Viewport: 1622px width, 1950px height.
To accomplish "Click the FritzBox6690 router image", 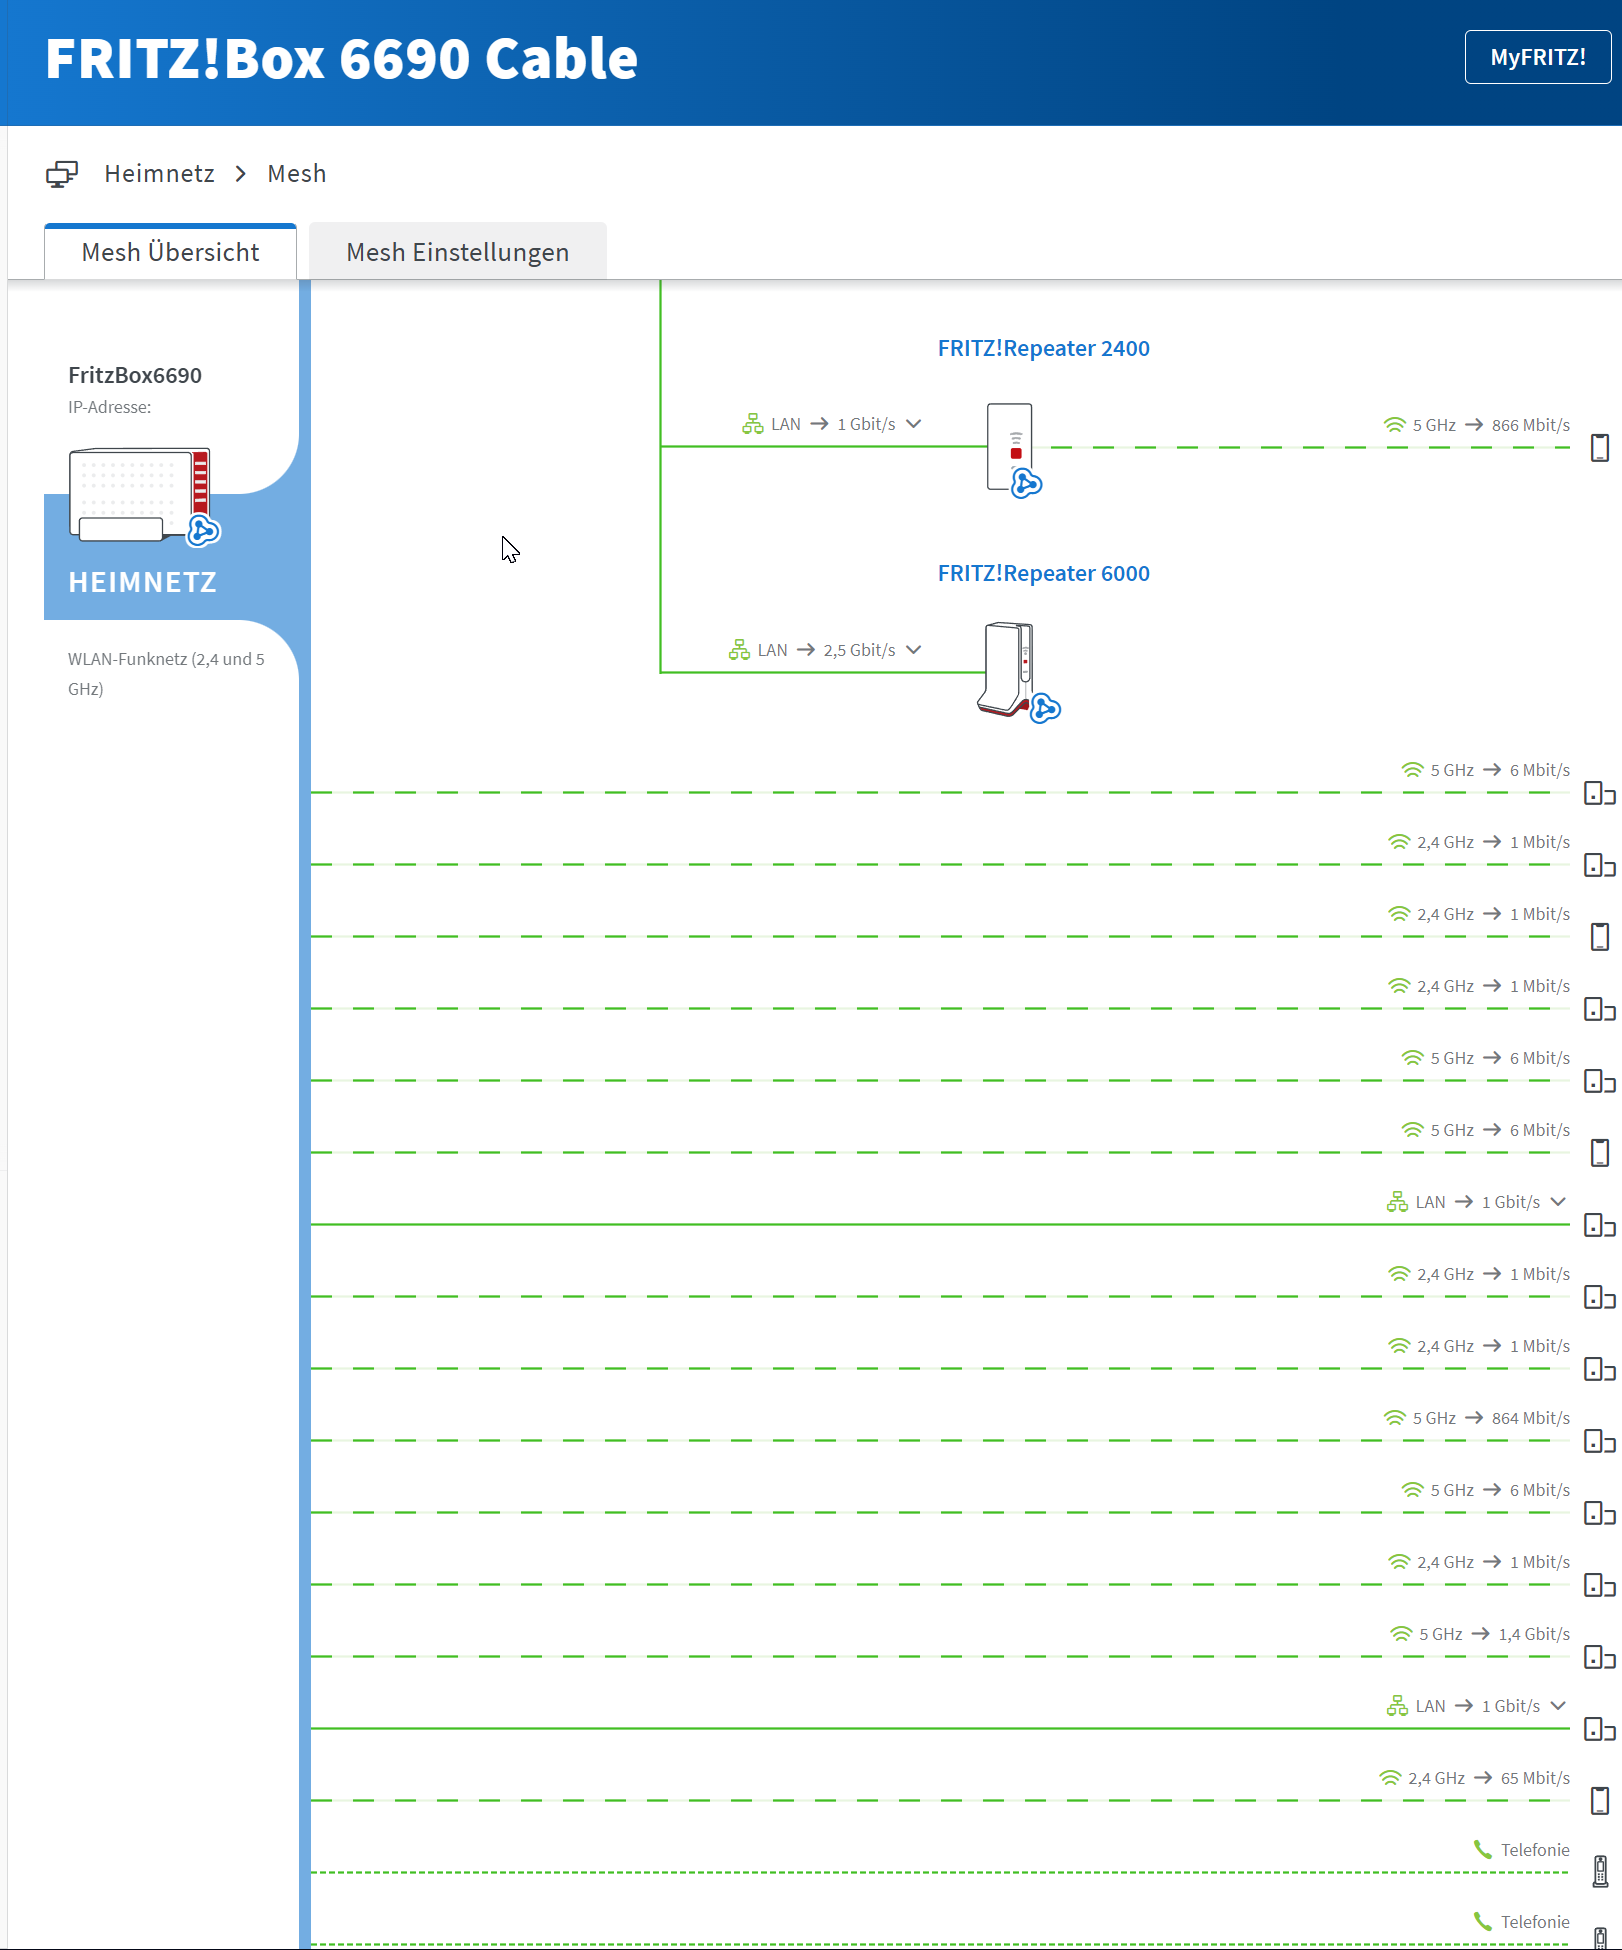I will [x=139, y=495].
